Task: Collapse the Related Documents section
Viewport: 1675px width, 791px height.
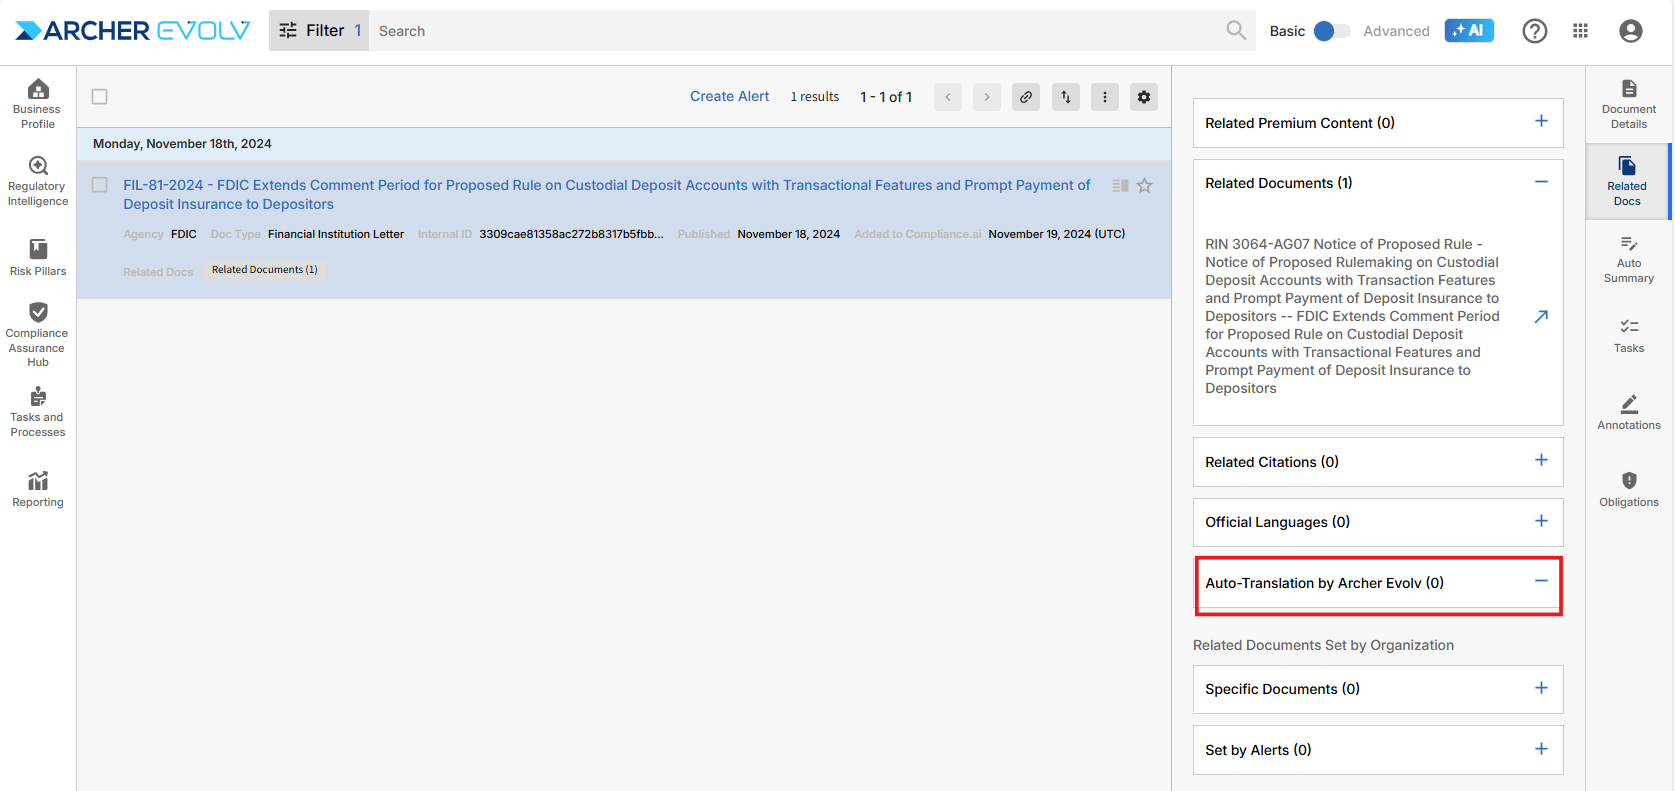Action: click(1541, 182)
